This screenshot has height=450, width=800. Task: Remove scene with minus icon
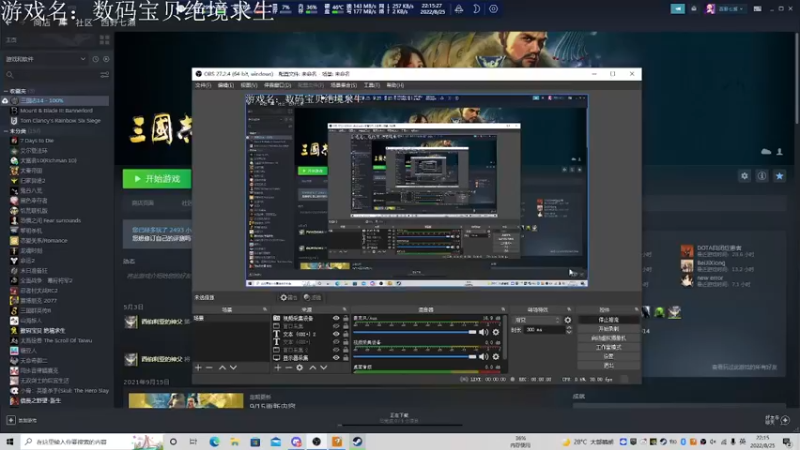pyautogui.click(x=209, y=367)
